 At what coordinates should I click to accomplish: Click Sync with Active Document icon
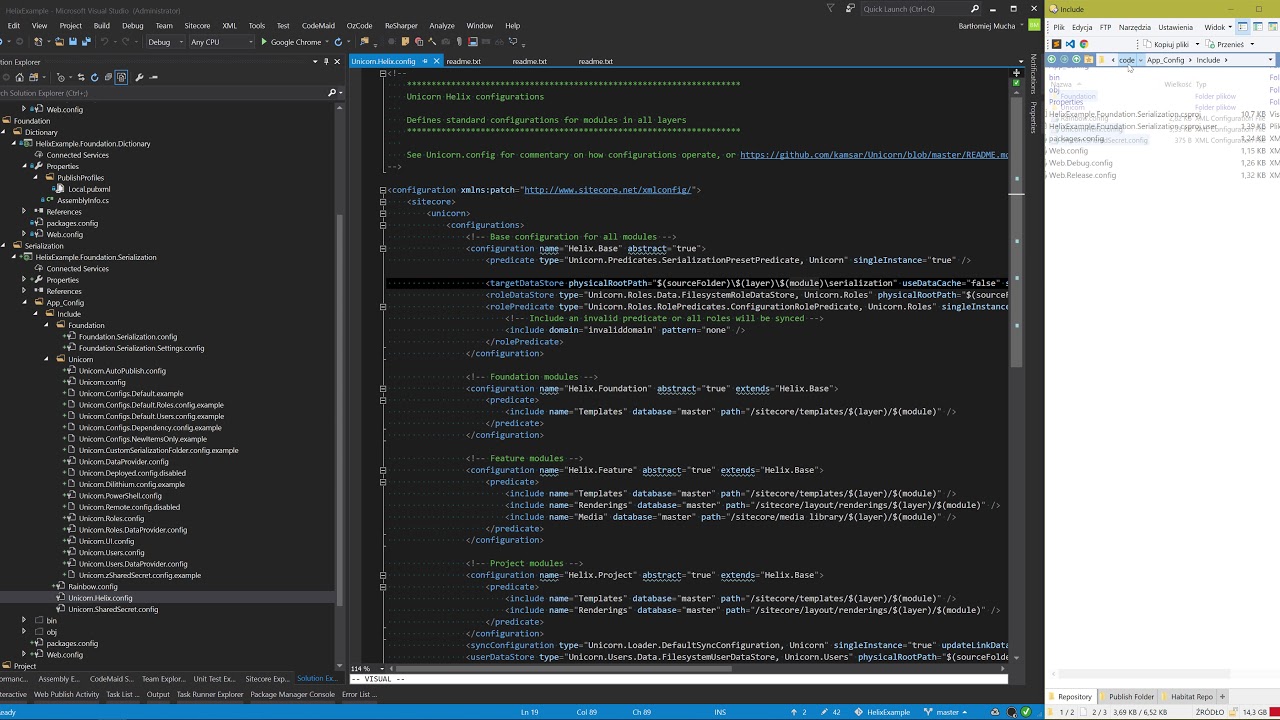(x=81, y=77)
